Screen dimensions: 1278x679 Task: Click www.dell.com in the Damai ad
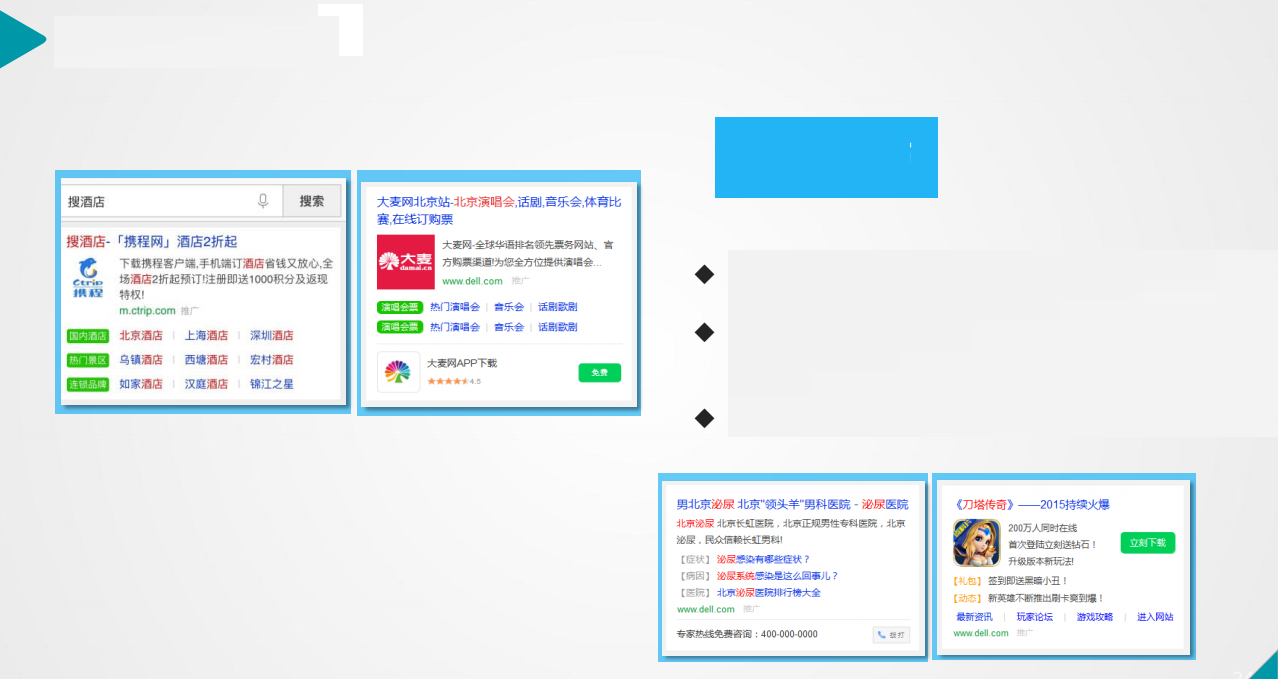click(472, 281)
